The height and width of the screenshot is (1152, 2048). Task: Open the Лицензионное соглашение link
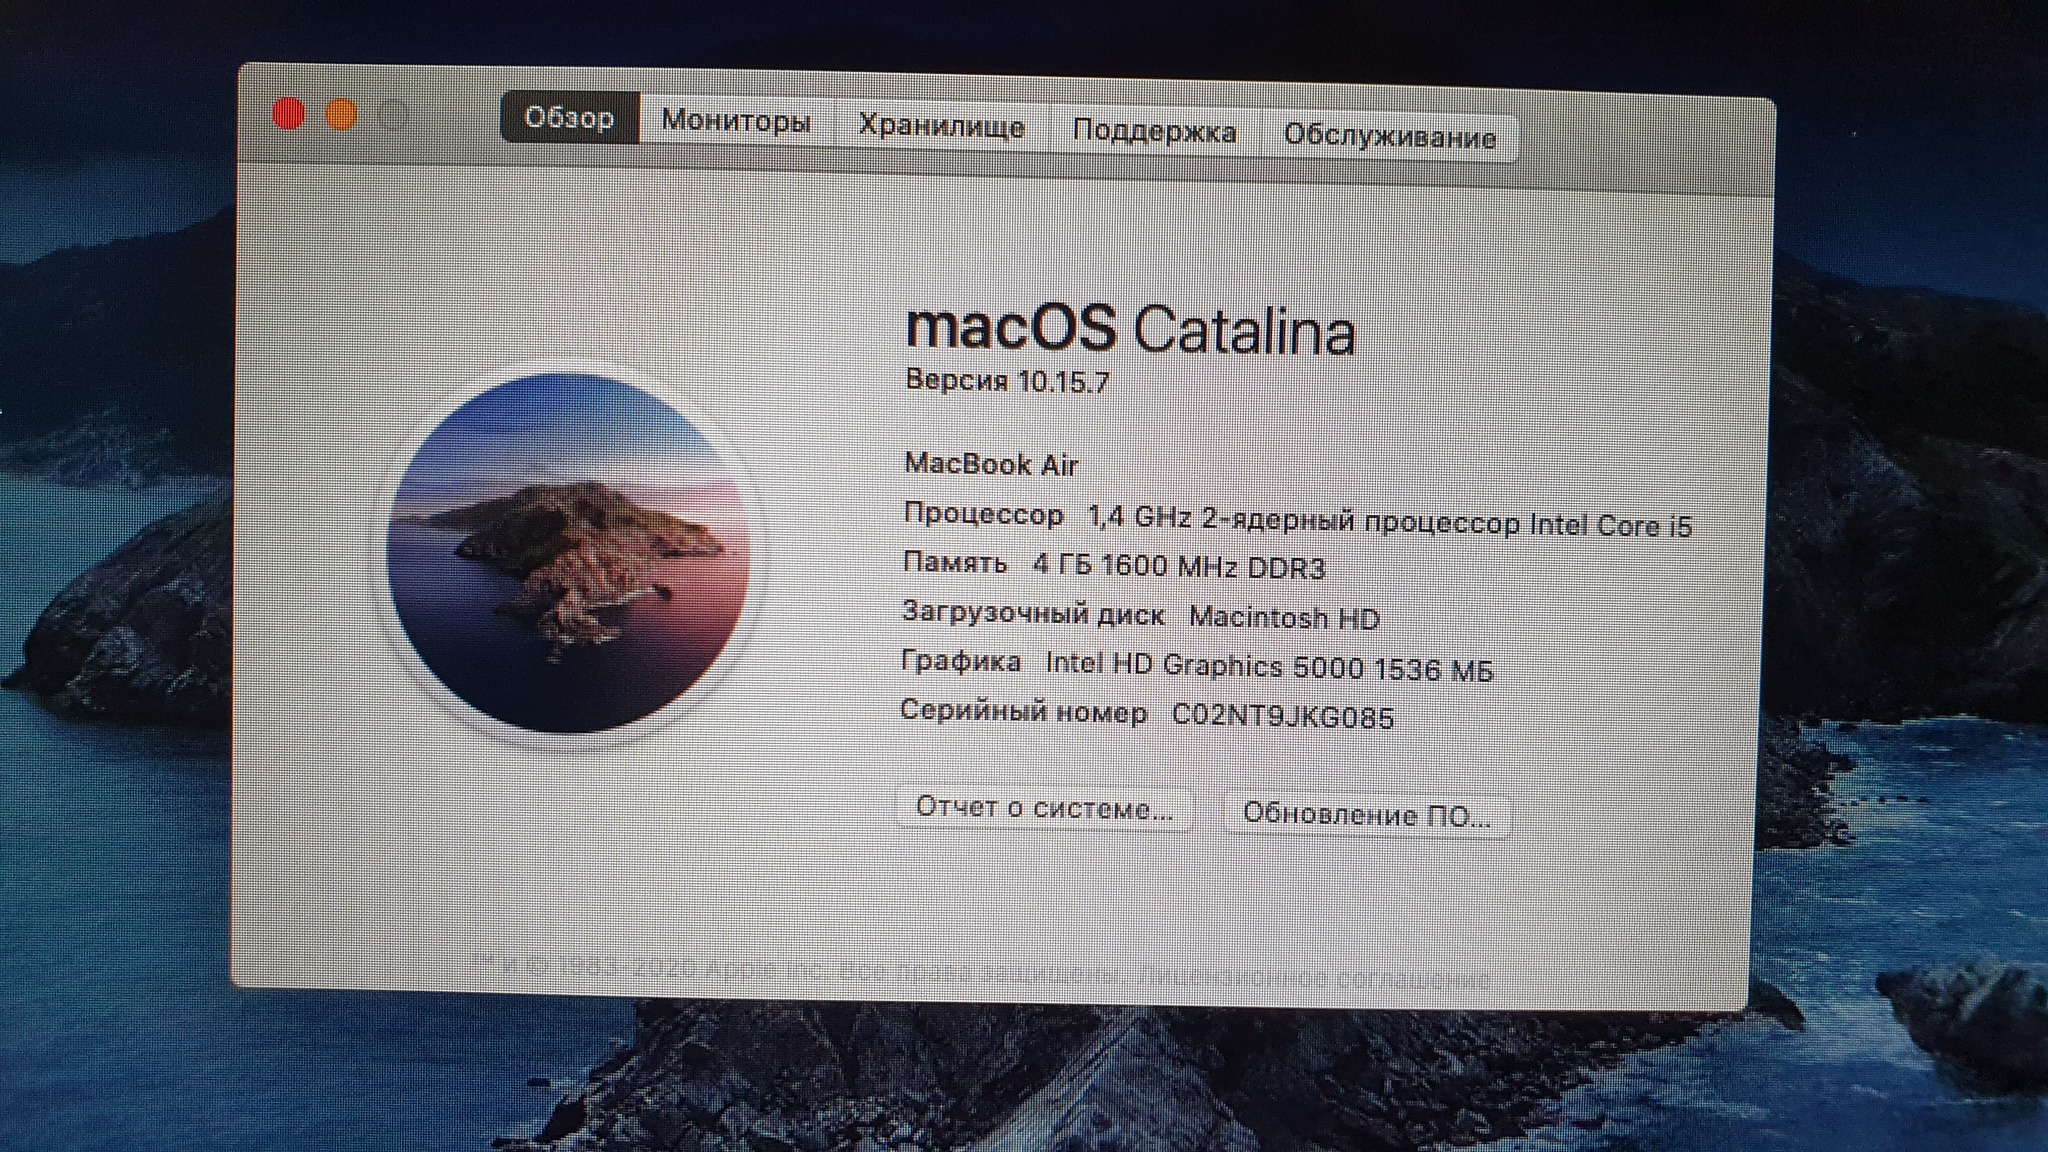(x=1313, y=978)
